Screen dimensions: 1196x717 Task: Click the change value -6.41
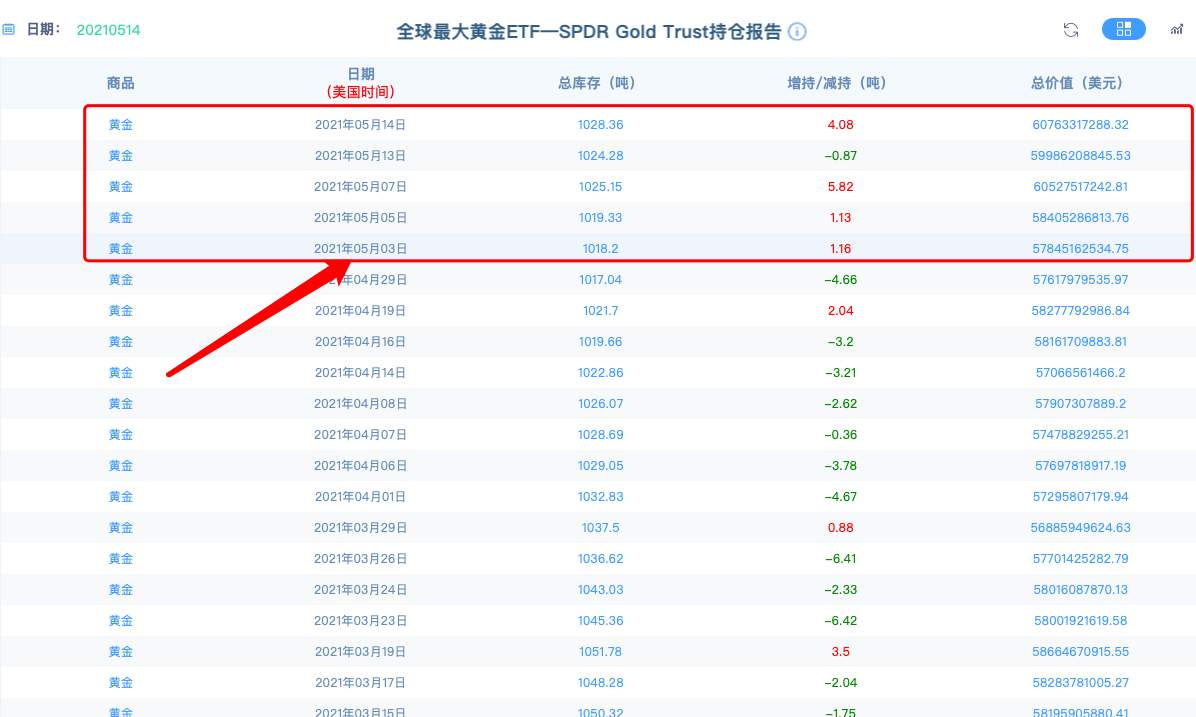point(840,559)
